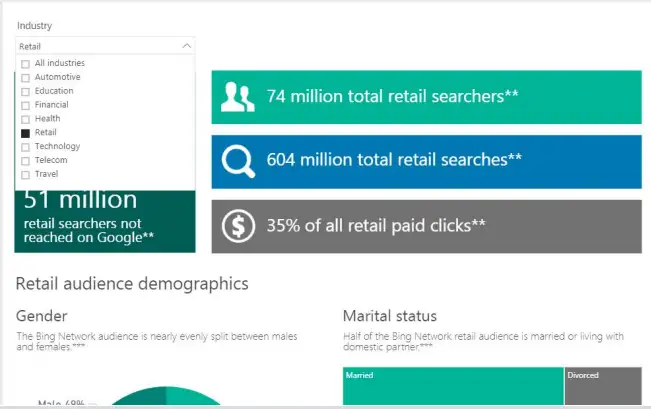Click the 51 million retail searchers tile

point(105,221)
